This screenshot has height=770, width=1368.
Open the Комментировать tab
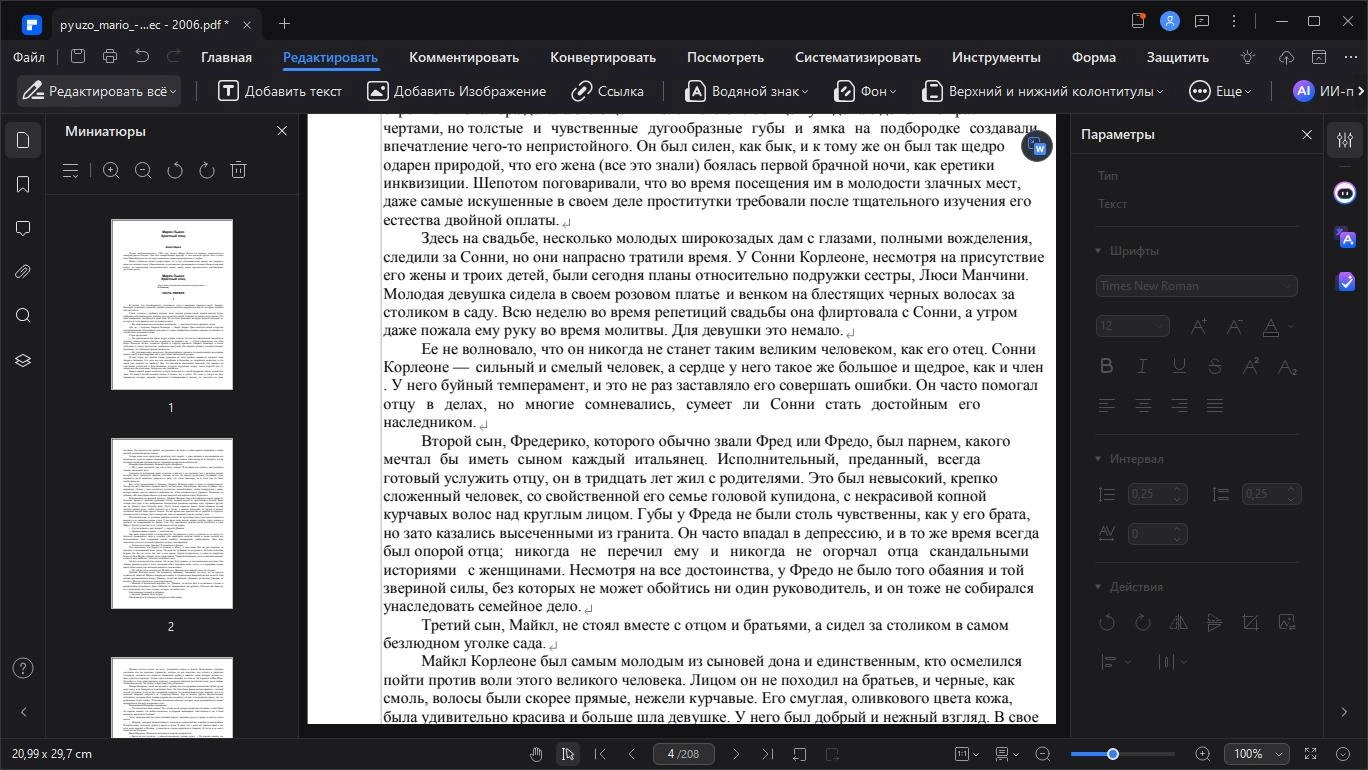click(464, 57)
